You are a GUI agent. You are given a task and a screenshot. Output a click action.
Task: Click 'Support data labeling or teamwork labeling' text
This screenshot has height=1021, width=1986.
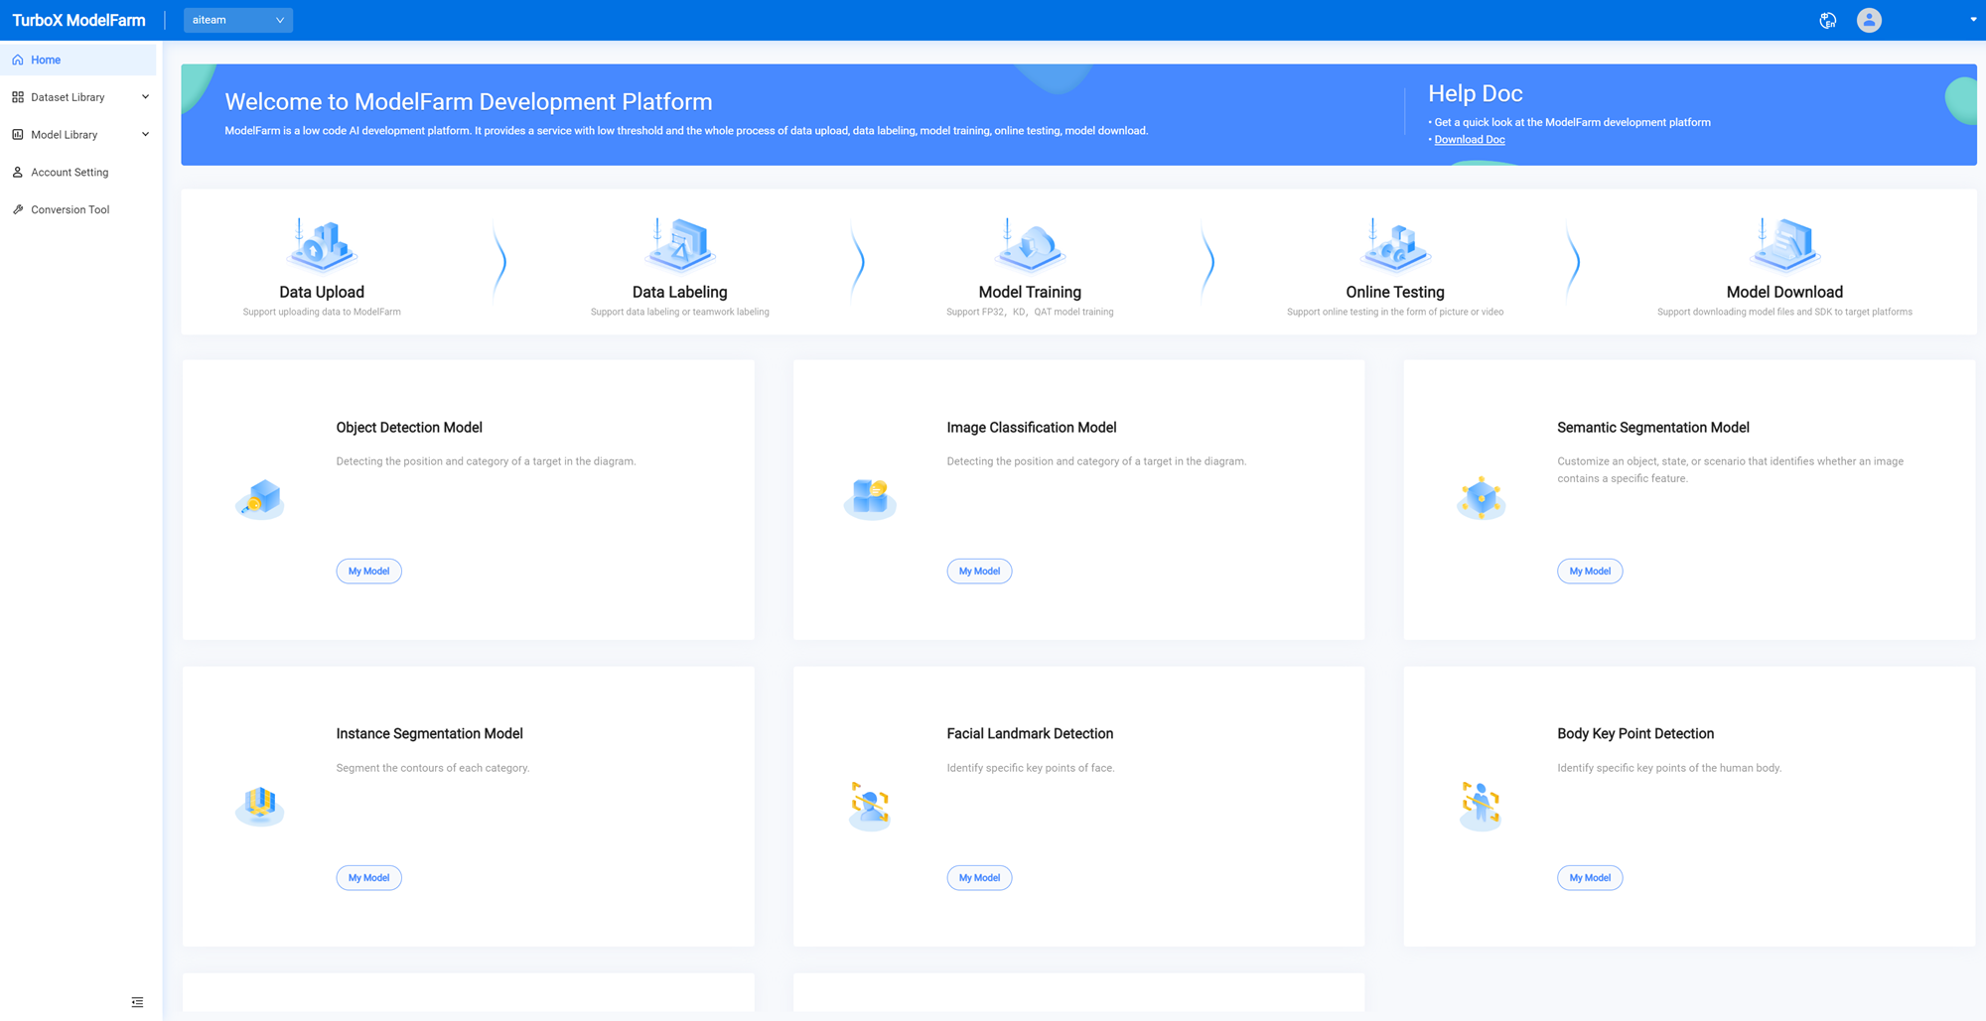[680, 312]
